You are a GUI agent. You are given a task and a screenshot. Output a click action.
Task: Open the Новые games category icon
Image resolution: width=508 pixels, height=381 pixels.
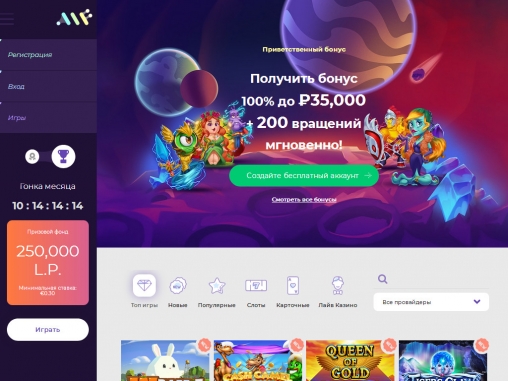coord(177,286)
